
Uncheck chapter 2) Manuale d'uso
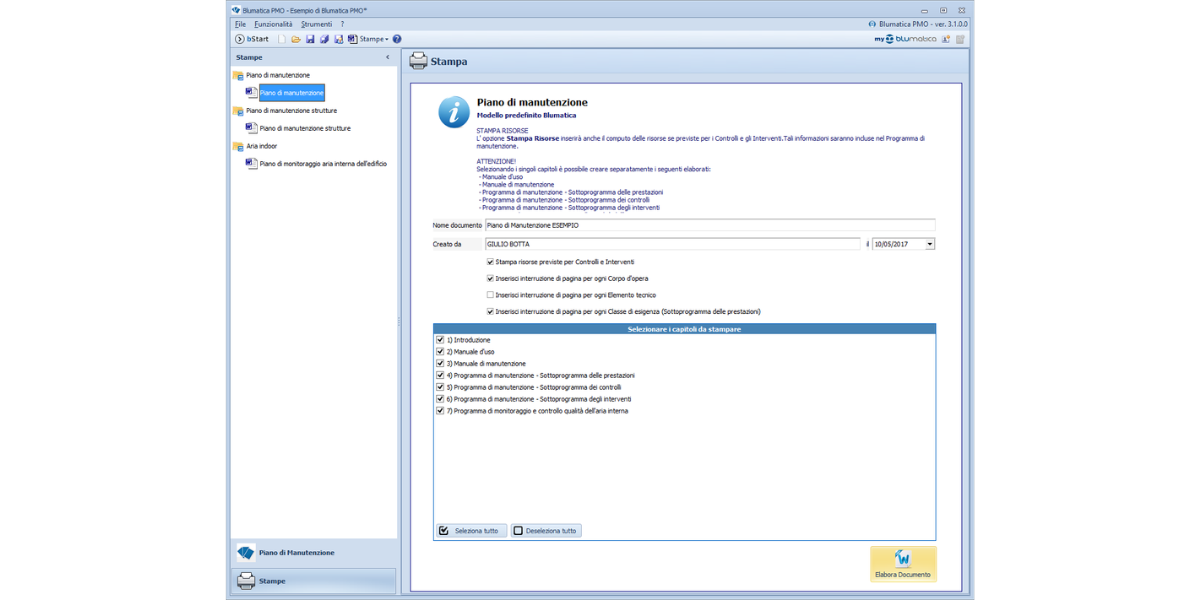[x=440, y=352]
